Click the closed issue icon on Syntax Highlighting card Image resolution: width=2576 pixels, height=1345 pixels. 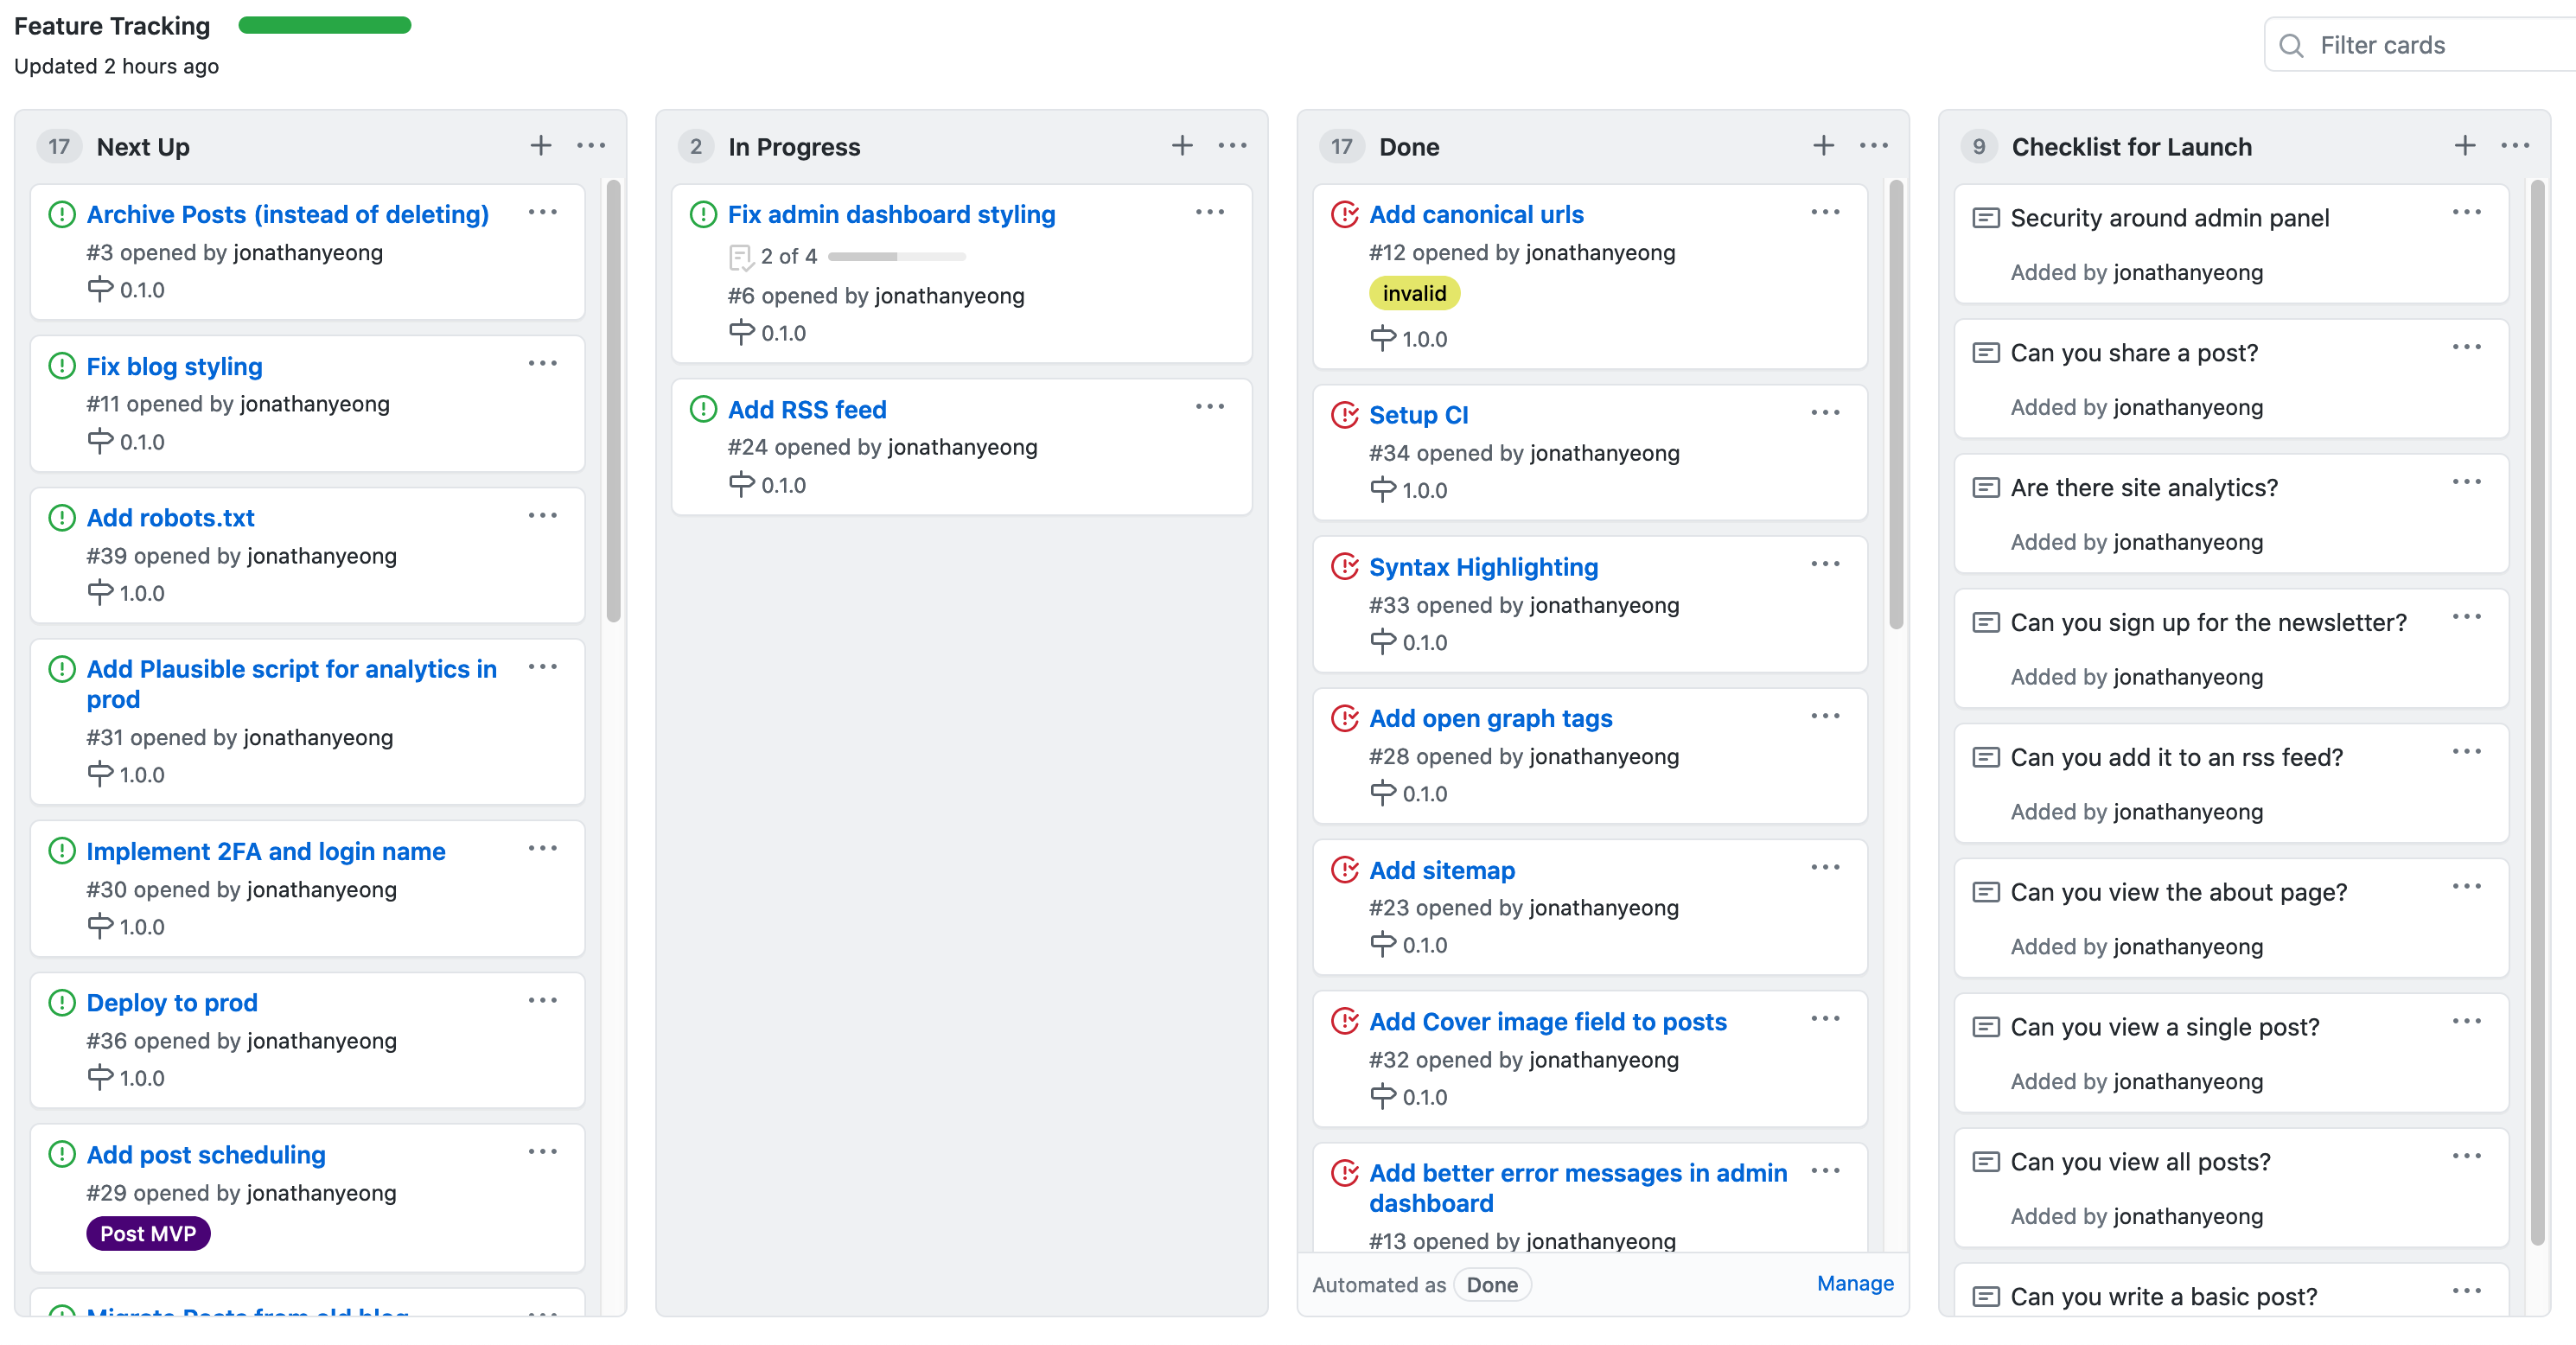(x=1345, y=565)
